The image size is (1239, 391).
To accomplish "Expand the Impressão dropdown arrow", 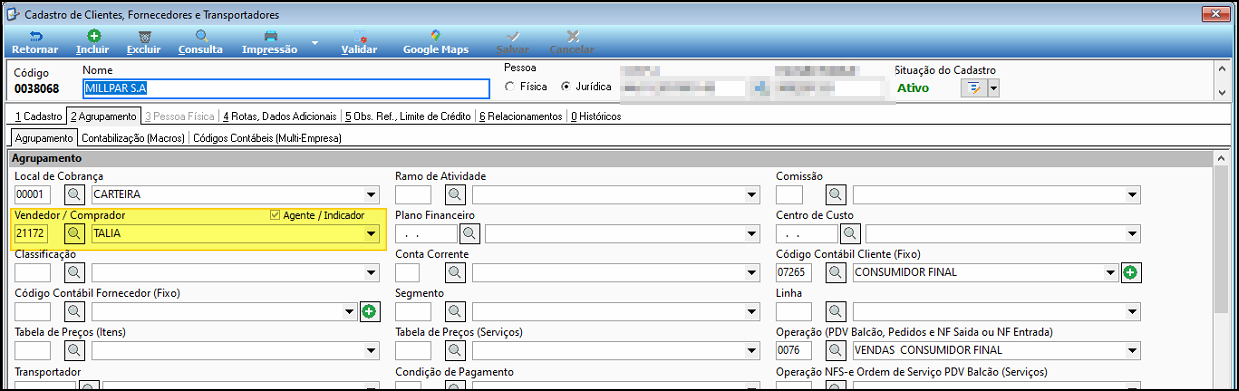I will (315, 43).
